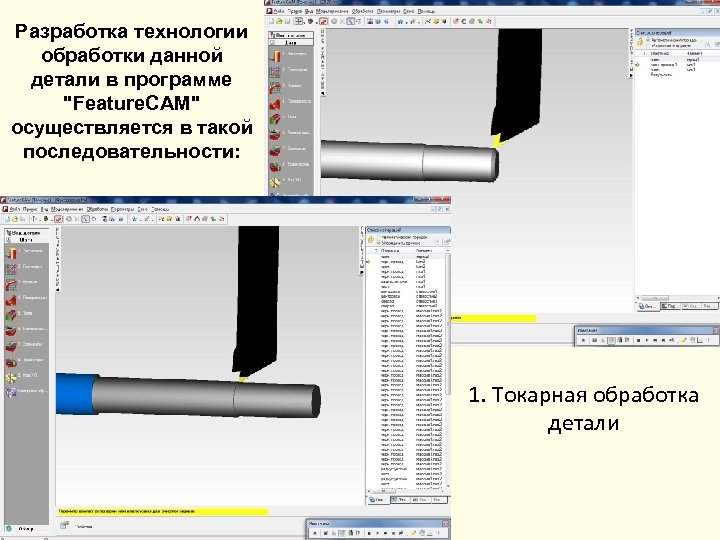Open the Элементы step in front window sidebar

pyautogui.click(x=26, y=345)
